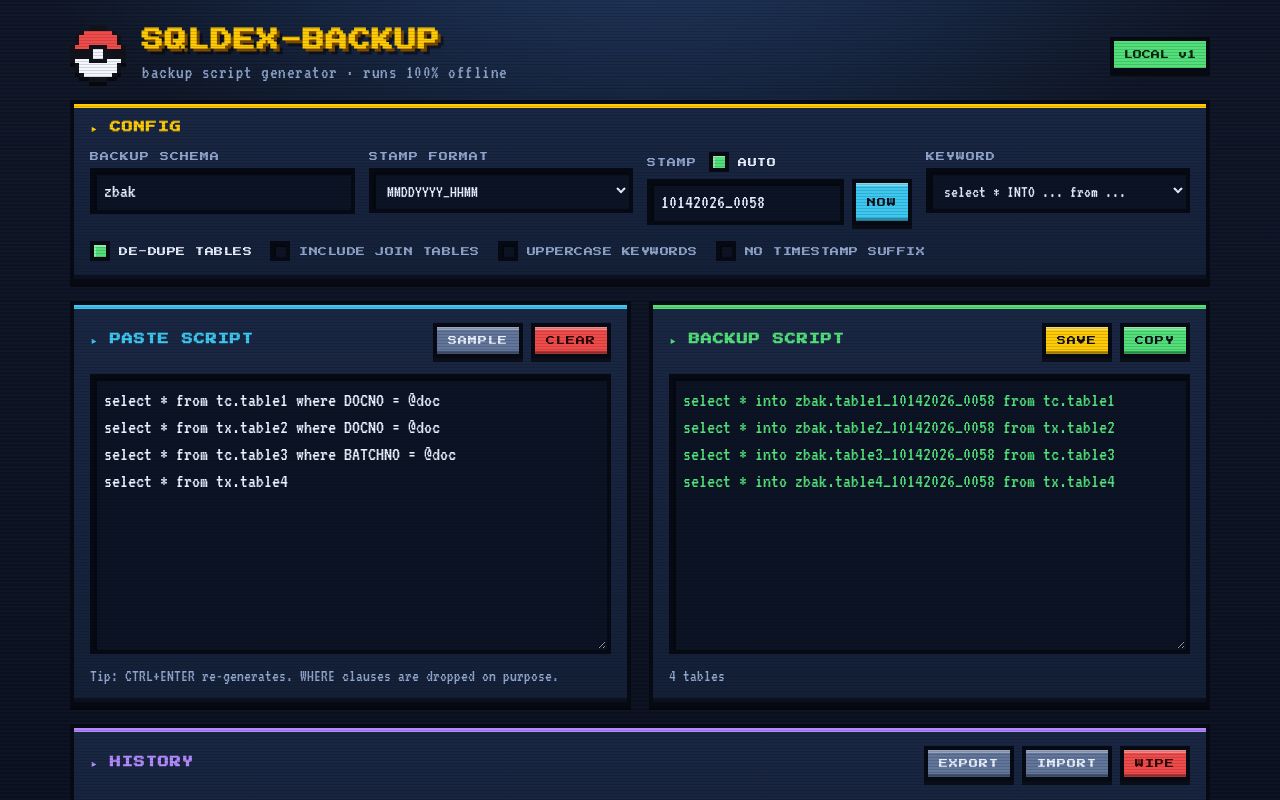Click the CTRL+ENTER tip text
1280x800 pixels.
tap(324, 676)
